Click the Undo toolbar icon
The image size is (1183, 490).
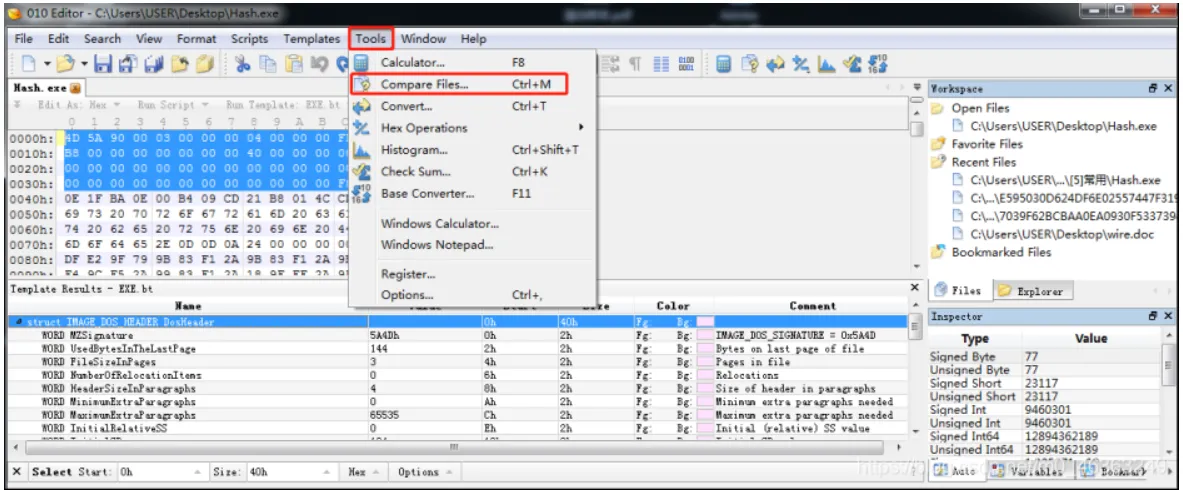click(x=319, y=64)
